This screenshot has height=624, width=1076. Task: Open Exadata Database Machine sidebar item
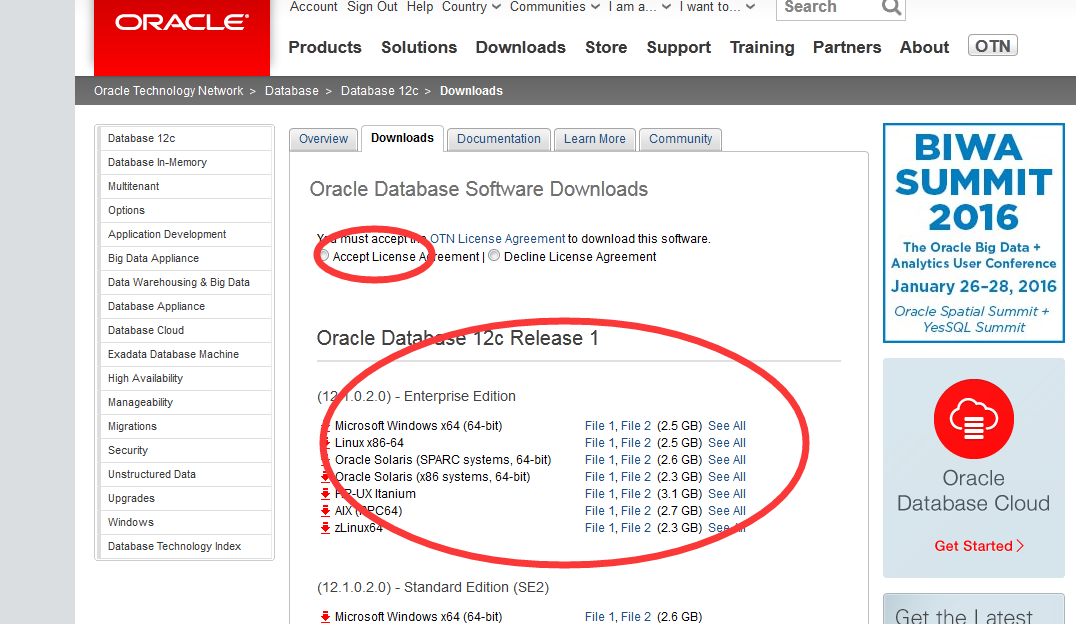[x=185, y=354]
